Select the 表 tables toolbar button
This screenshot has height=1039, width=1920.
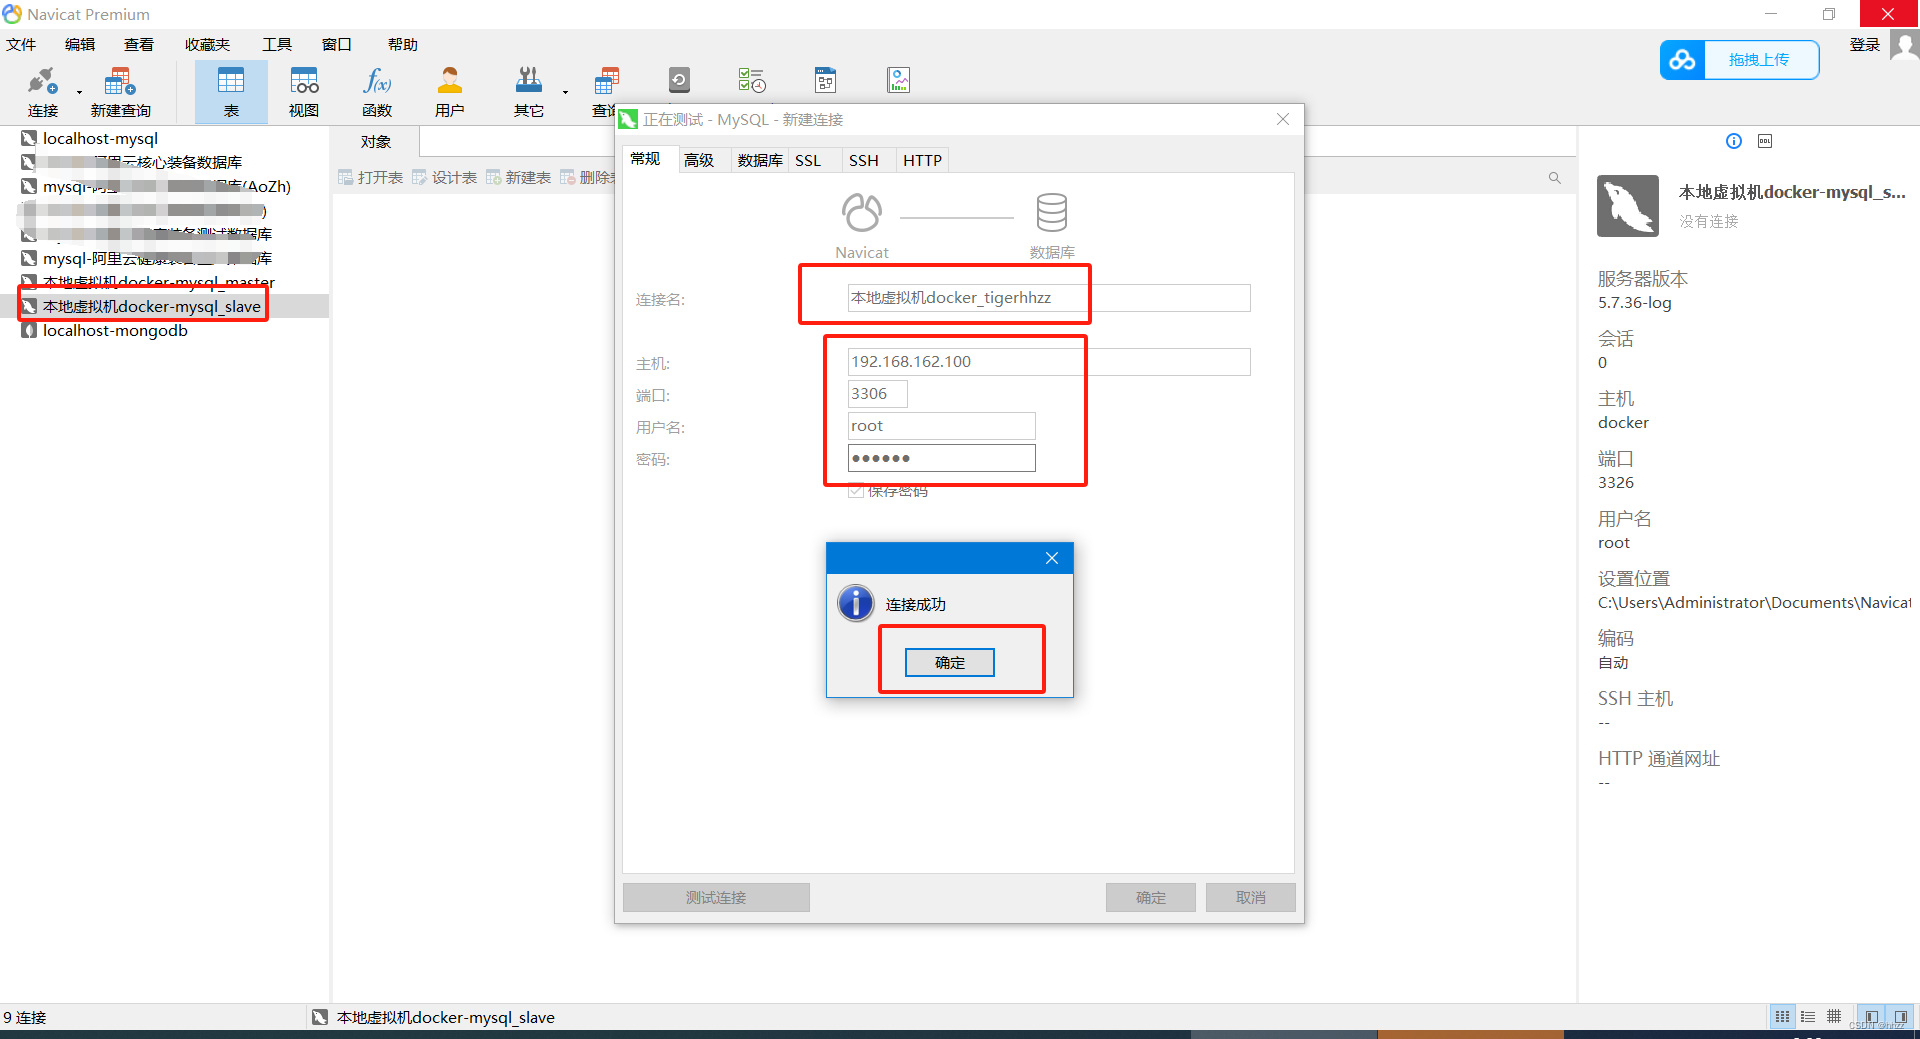point(231,92)
